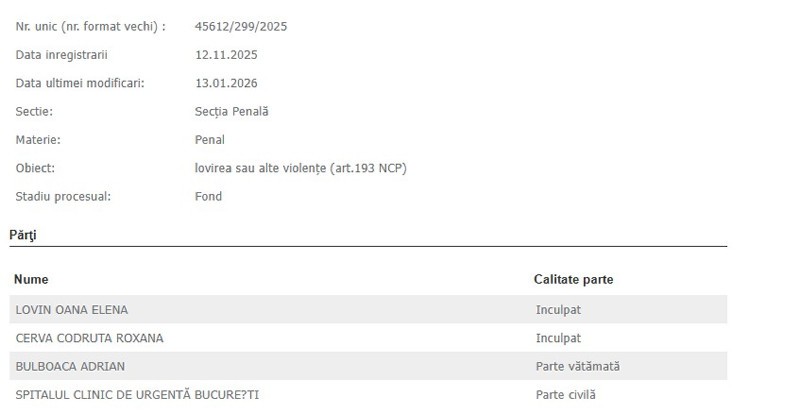The width and height of the screenshot is (800, 420).
Task: Click the Parte vătămată role cell
Action: [577, 366]
